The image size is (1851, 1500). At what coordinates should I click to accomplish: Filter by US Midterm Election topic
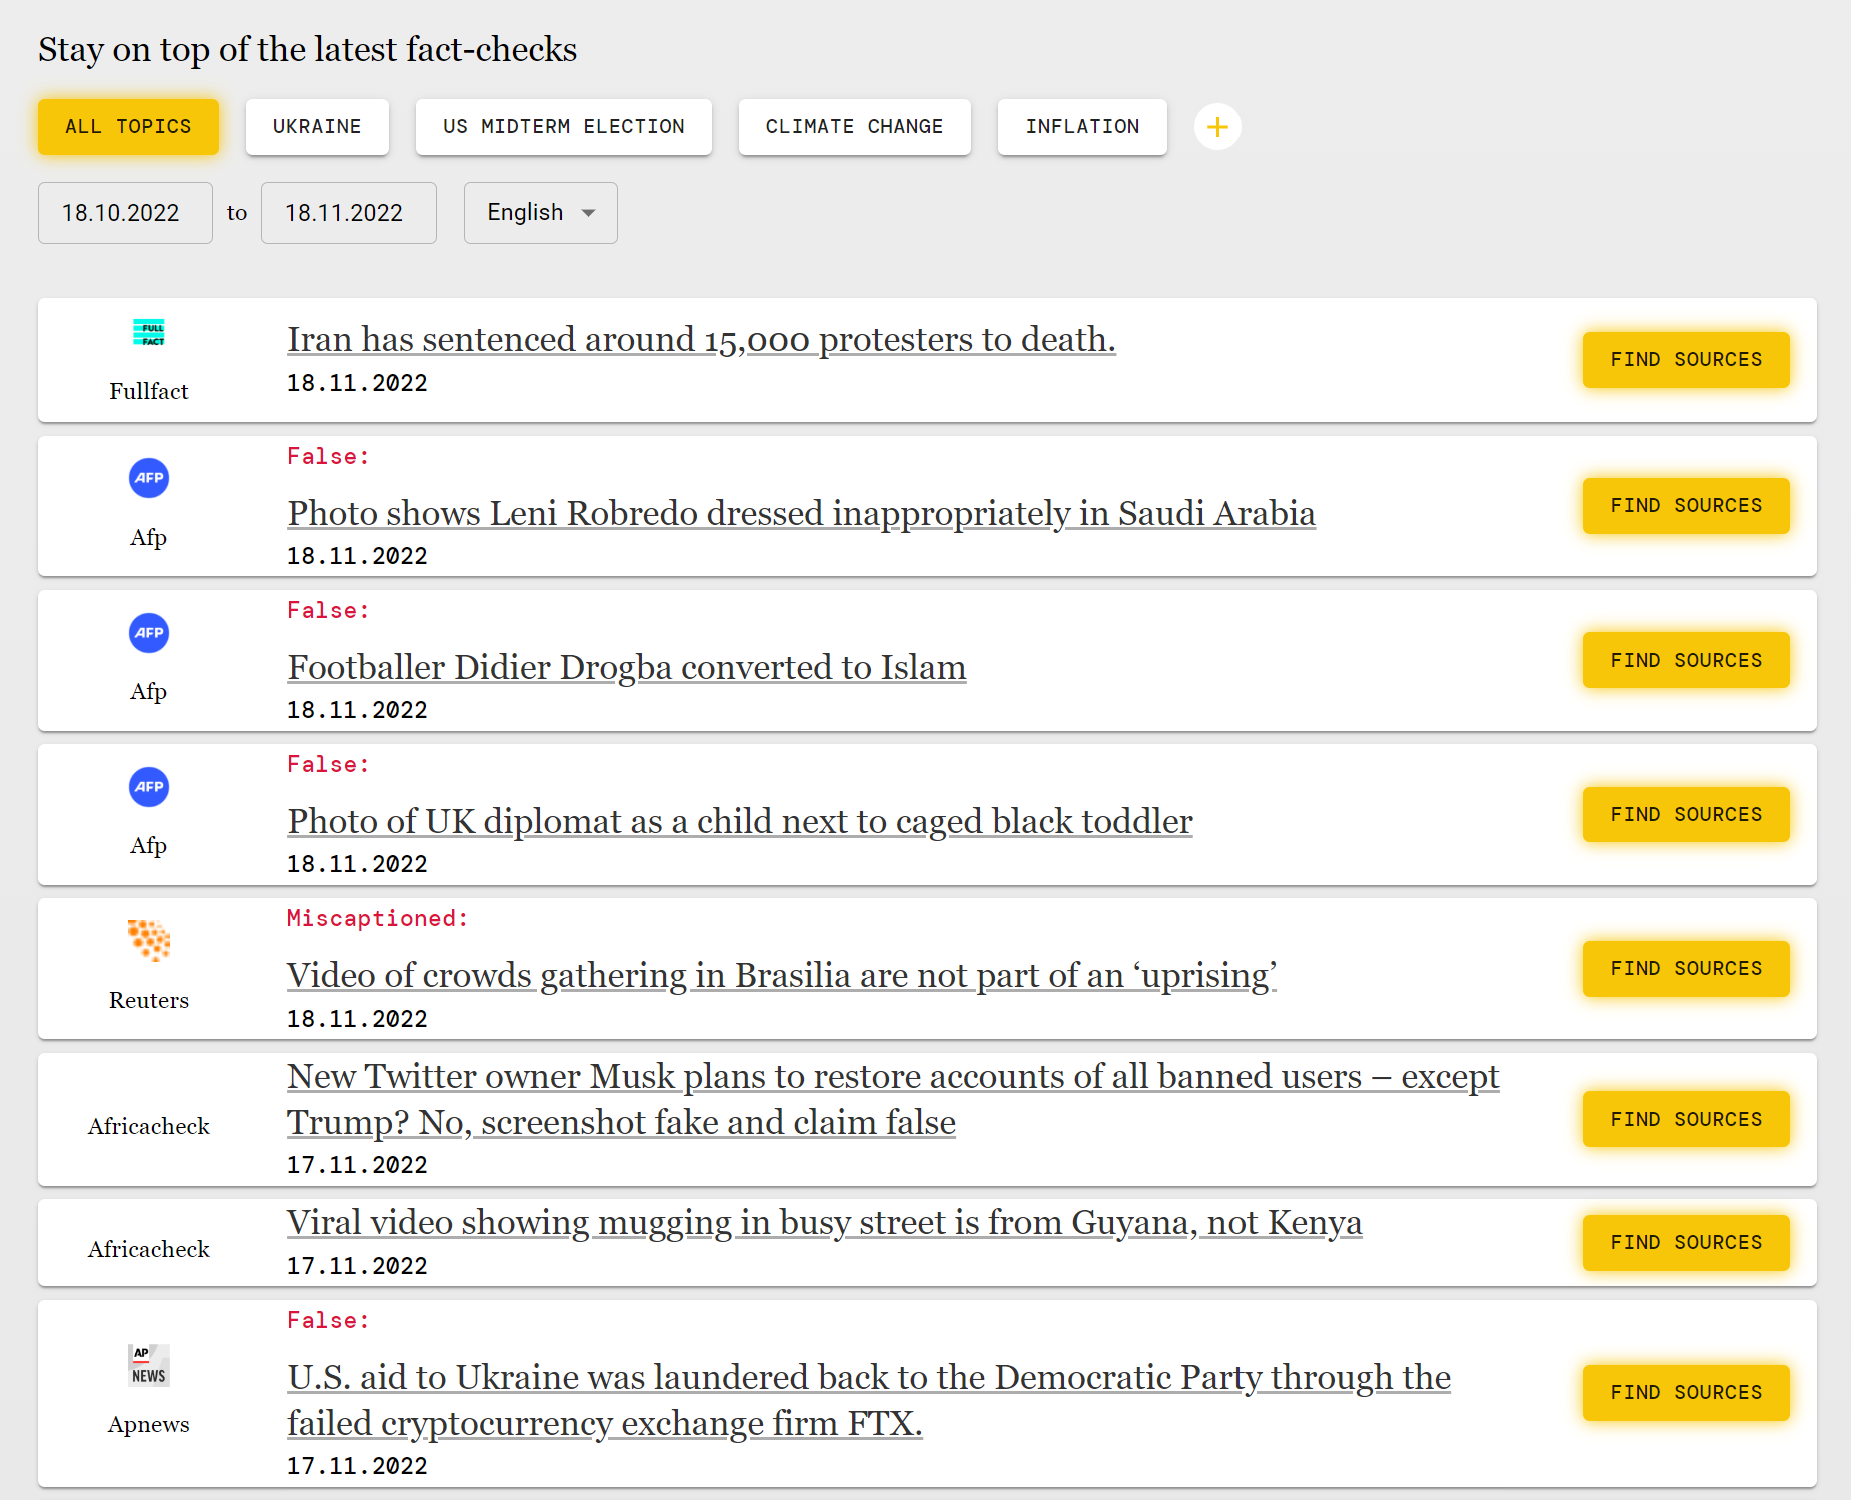[x=564, y=127]
